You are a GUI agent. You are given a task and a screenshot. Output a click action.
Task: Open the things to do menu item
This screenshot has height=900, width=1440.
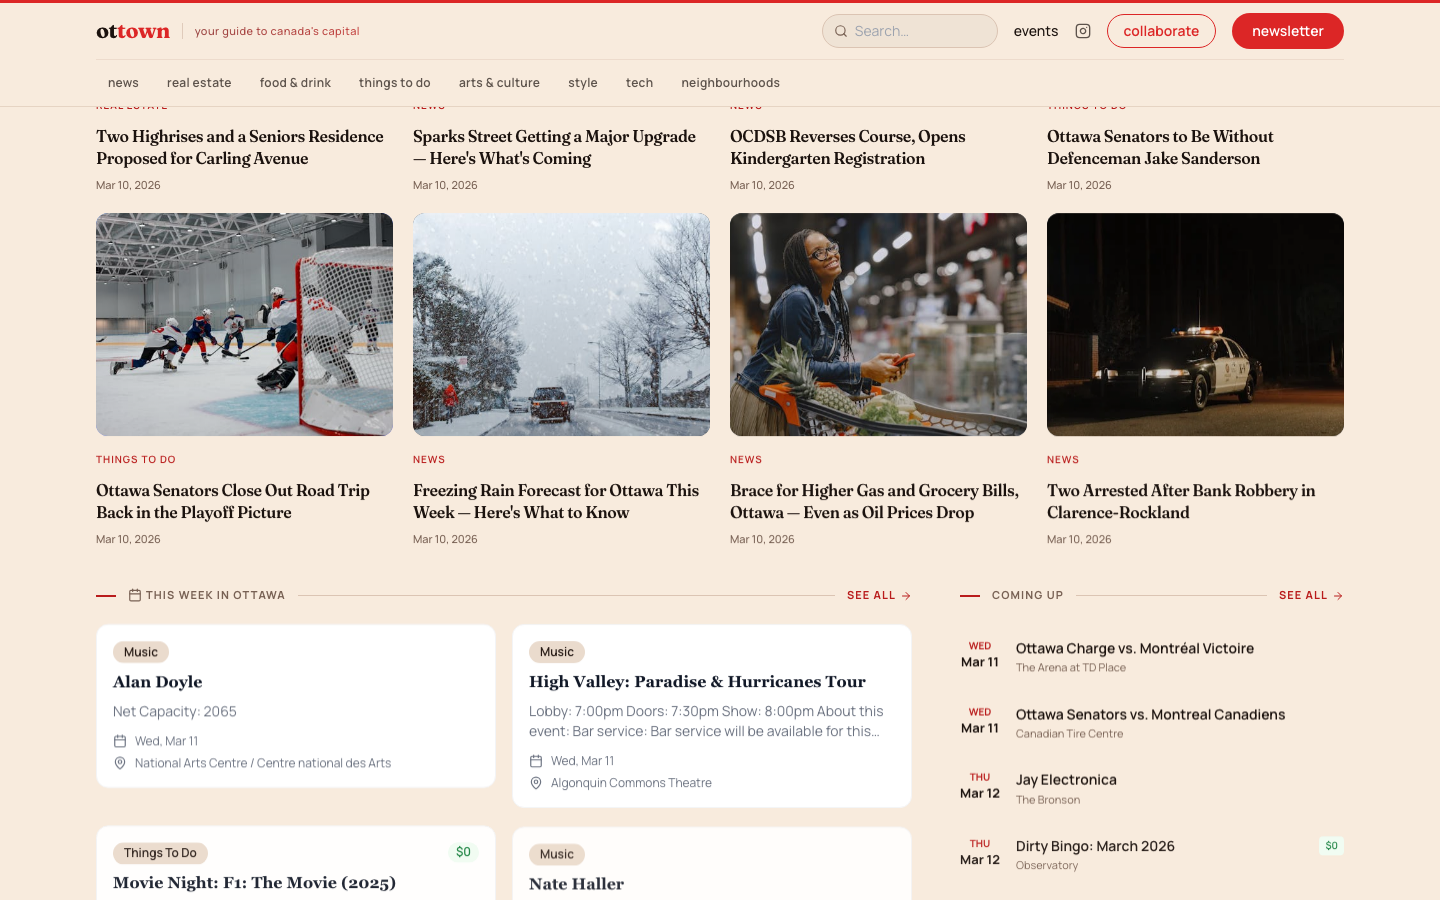(395, 83)
